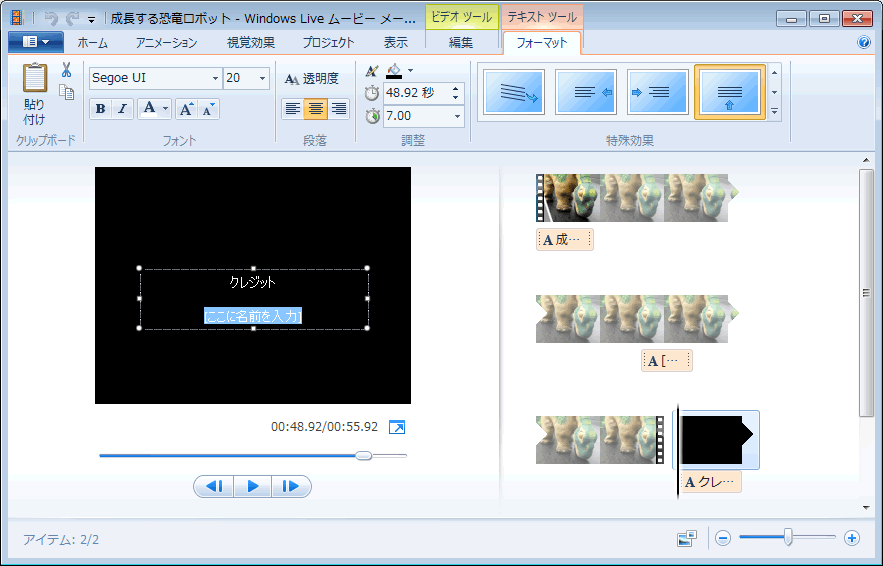Open the font size 20 dropdown

click(262, 78)
